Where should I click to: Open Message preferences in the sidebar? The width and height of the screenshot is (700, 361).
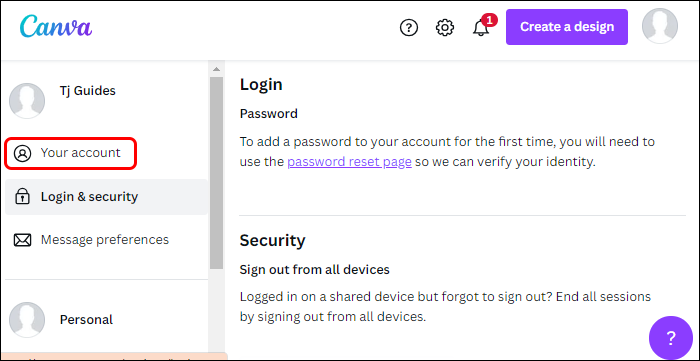(106, 240)
